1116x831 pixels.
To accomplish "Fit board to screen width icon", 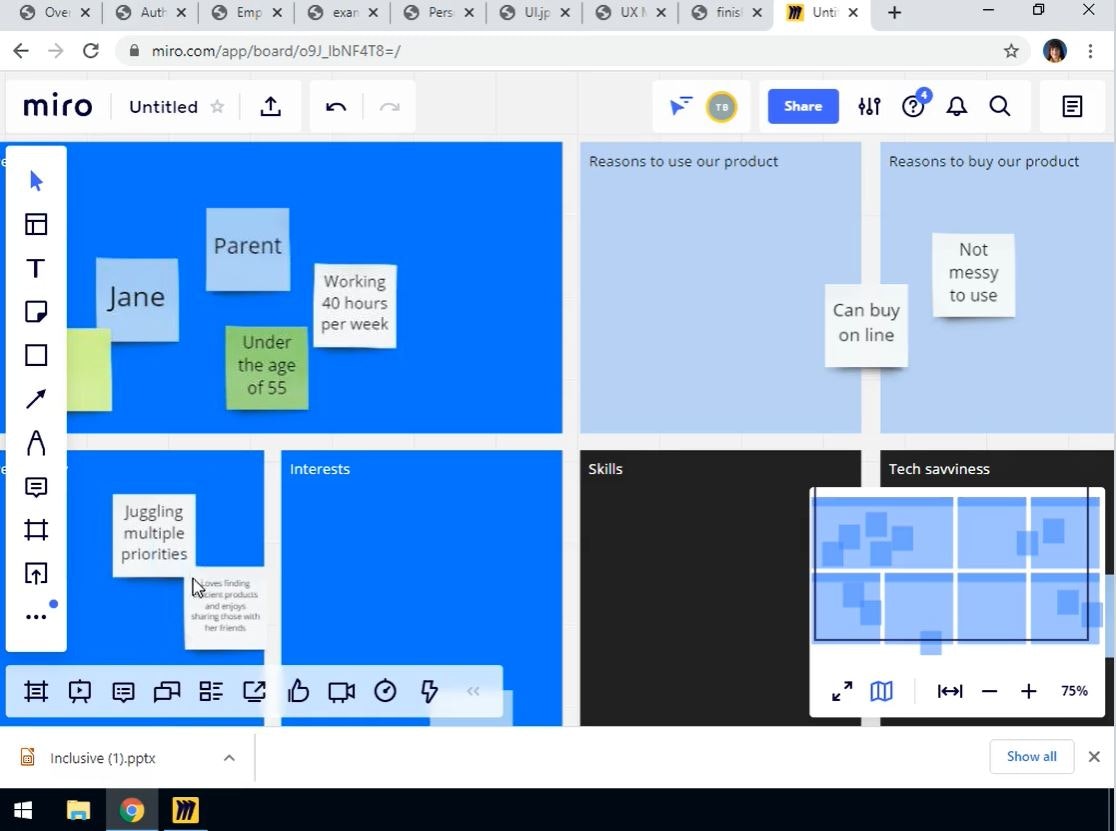I will [x=949, y=691].
